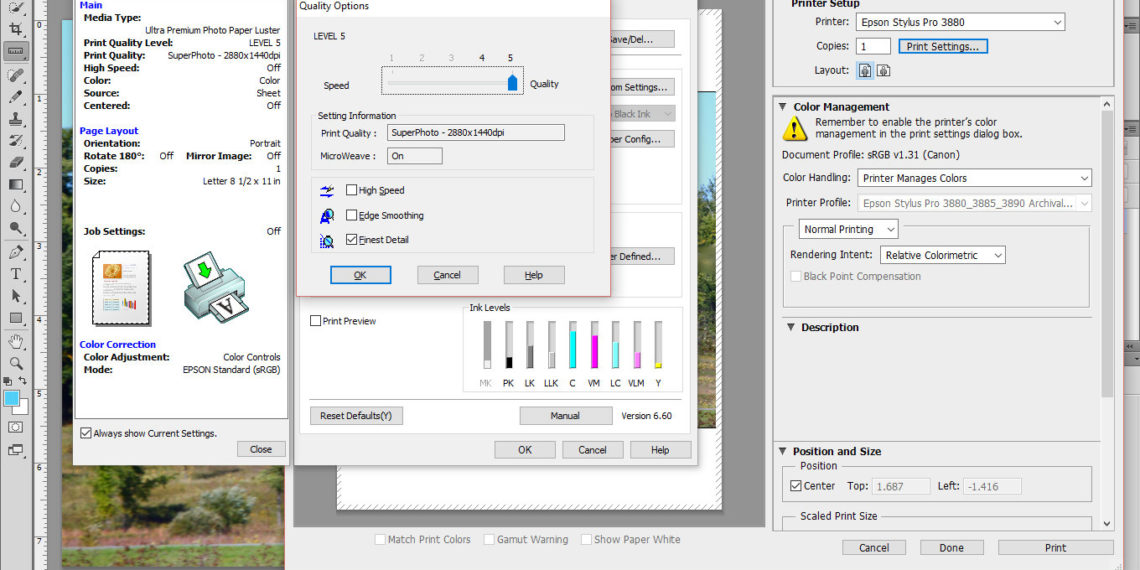Select the Gradient tool
The height and width of the screenshot is (570, 1140).
(x=15, y=184)
